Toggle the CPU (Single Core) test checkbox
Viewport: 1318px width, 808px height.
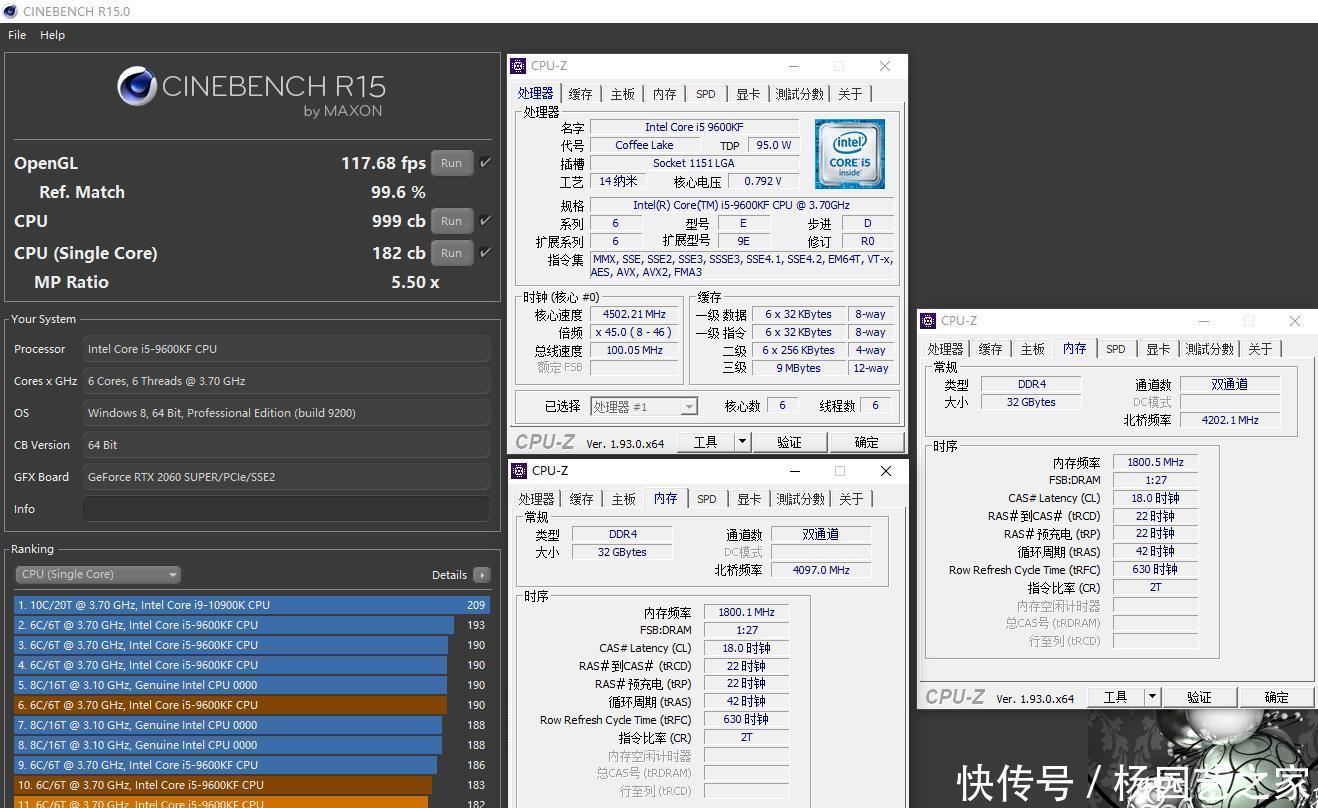pos(485,252)
